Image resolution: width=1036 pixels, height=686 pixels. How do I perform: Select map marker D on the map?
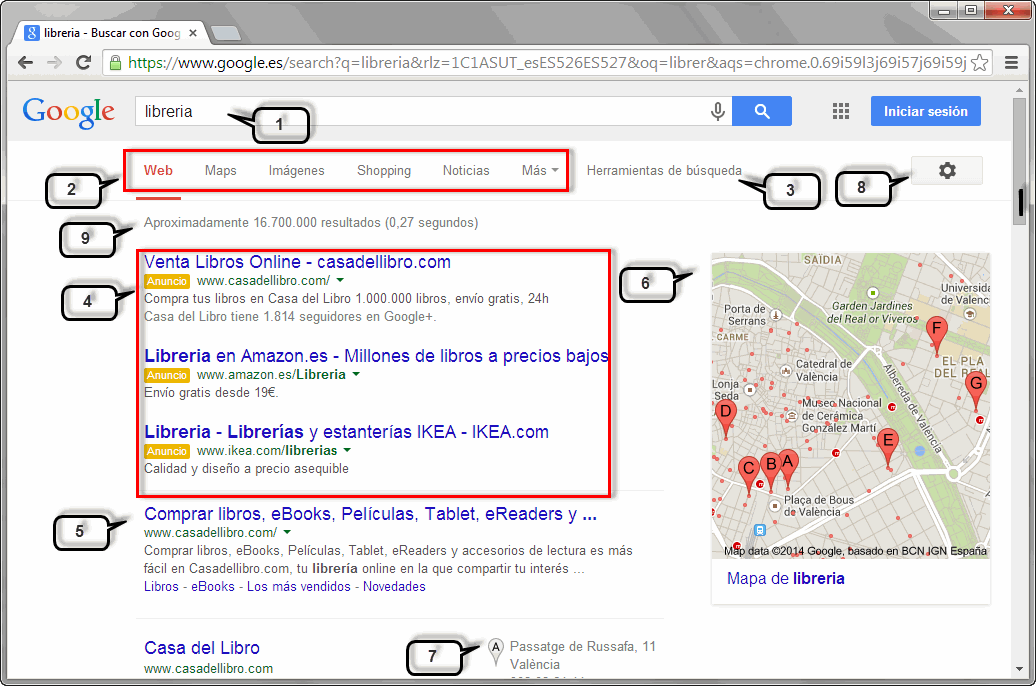pos(724,413)
